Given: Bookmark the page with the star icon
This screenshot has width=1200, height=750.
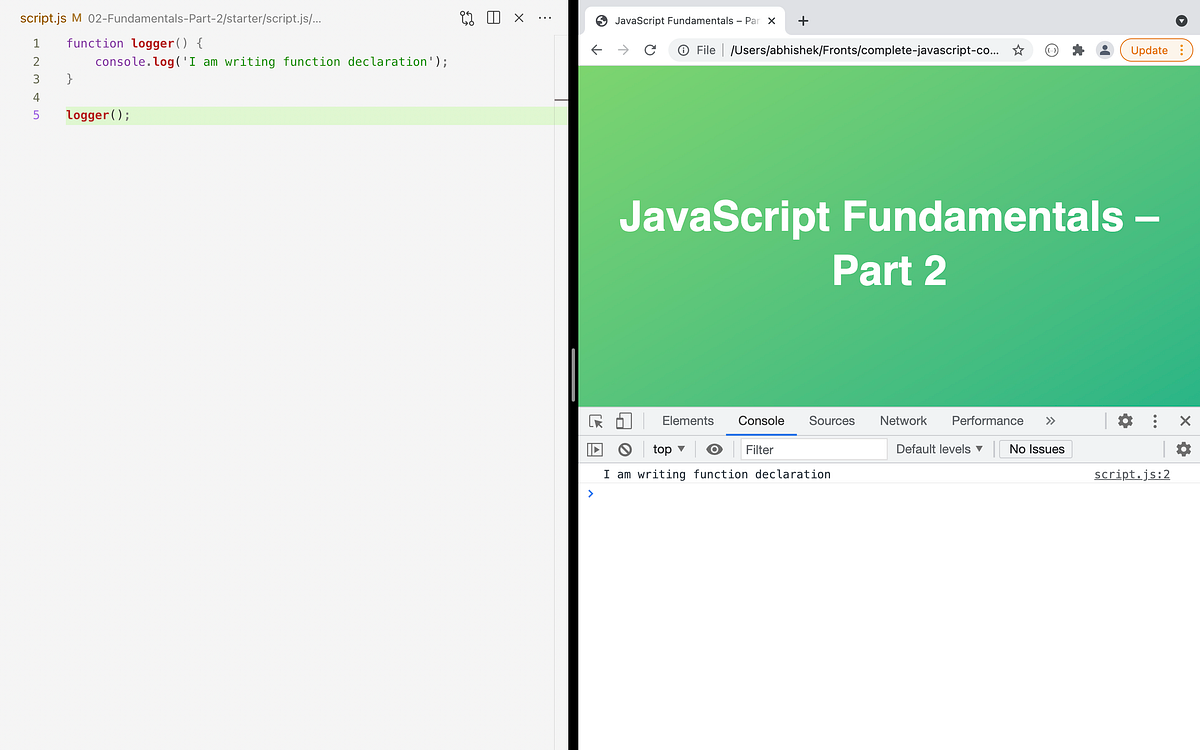Looking at the screenshot, I should (1018, 49).
